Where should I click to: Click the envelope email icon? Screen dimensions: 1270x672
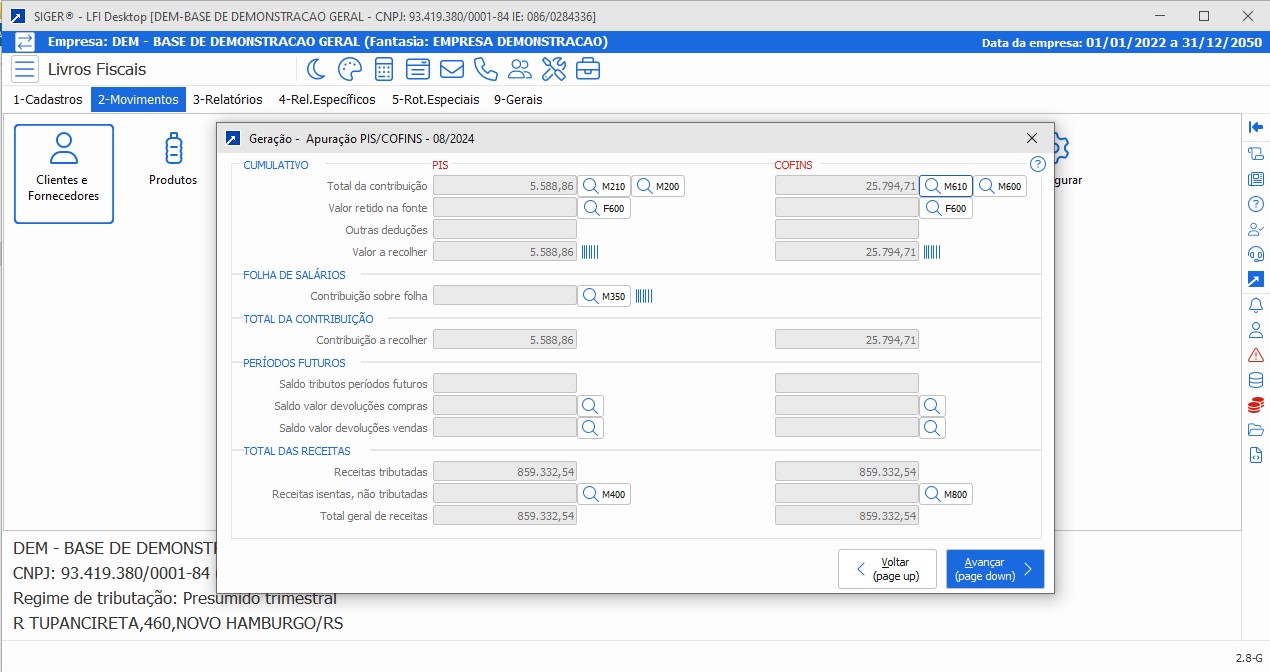coord(452,69)
